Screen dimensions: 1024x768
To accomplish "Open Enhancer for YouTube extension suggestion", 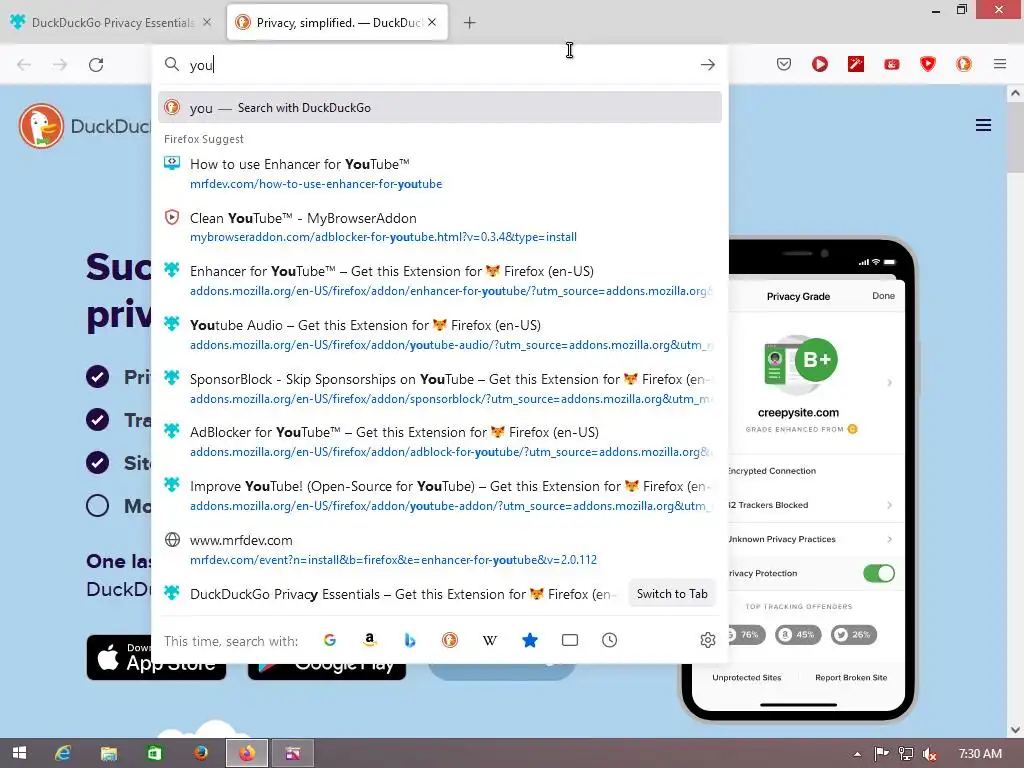I will tap(440, 281).
